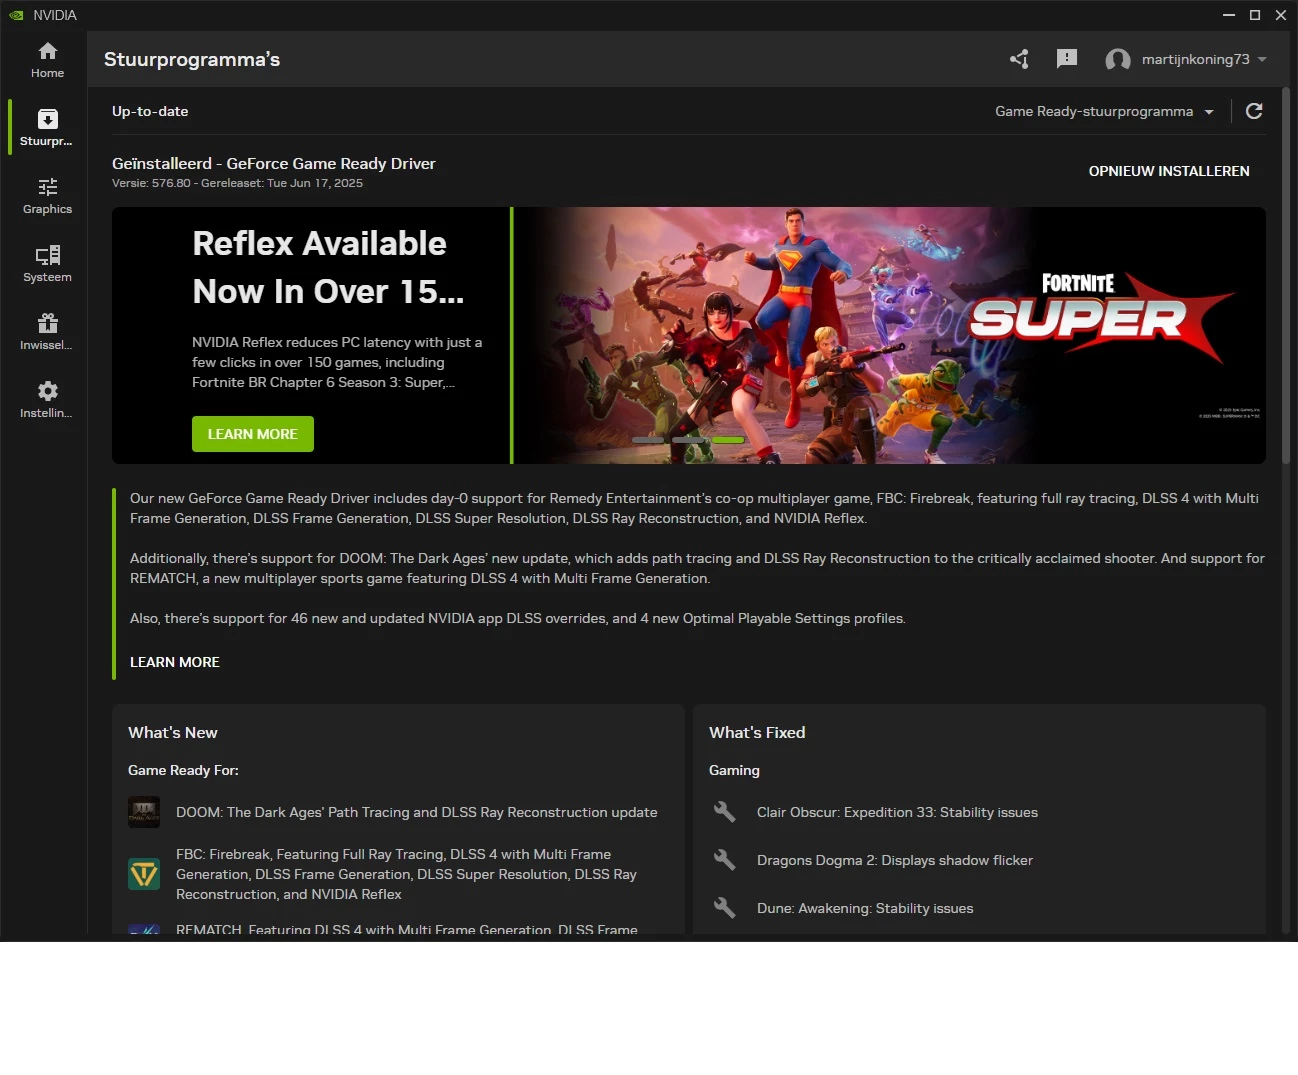Open LEARN MORE link below driver notes

point(175,662)
